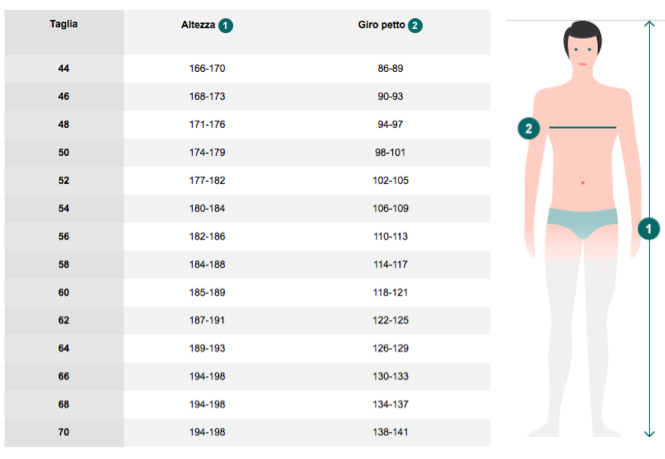Select size 50 in Taglia column
Screen dimensions: 665x459
pos(64,152)
